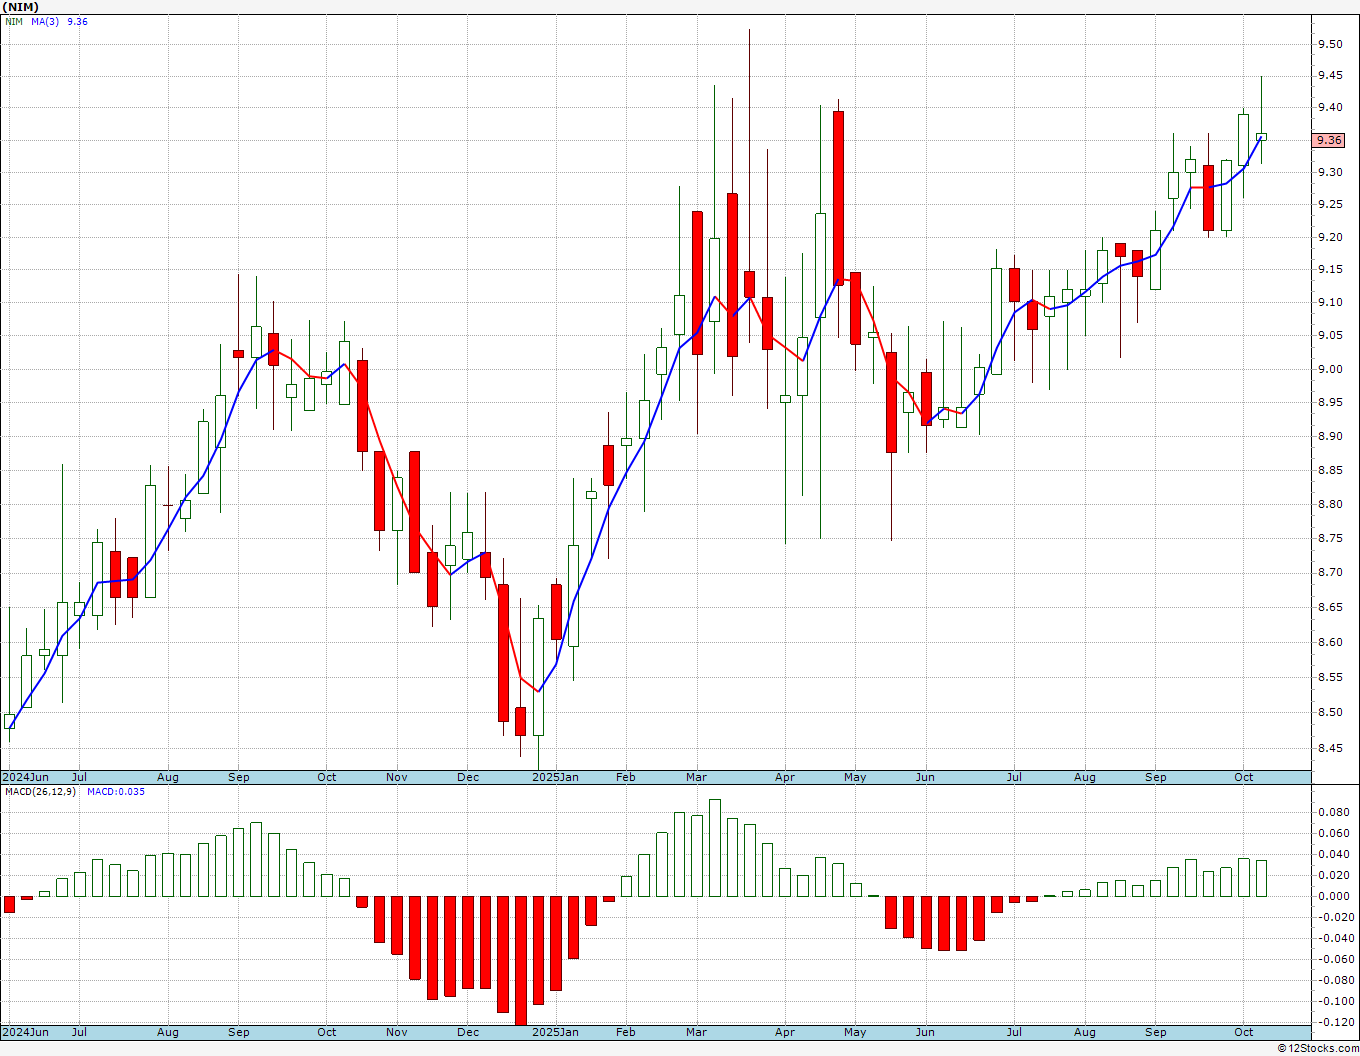Select Mar on the MACD time axis
The image size is (1360, 1056).
[x=696, y=1032]
